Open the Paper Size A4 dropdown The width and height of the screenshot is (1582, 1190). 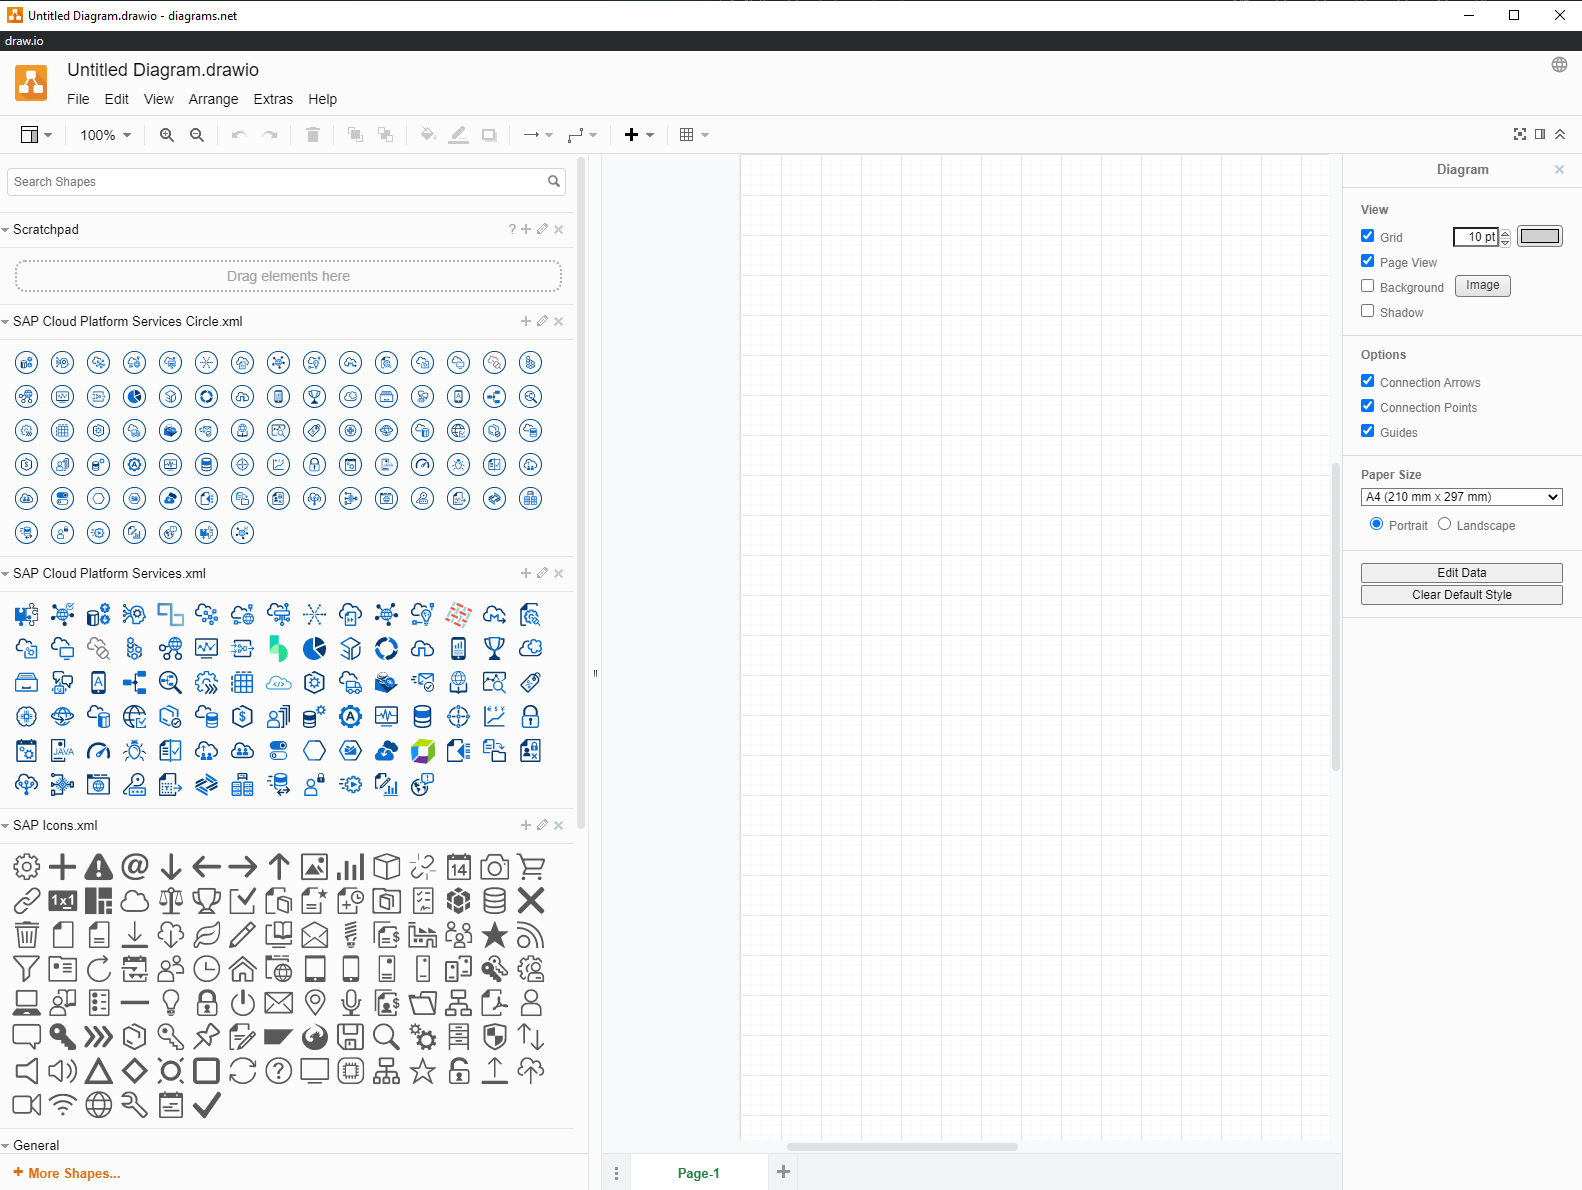pos(1461,497)
